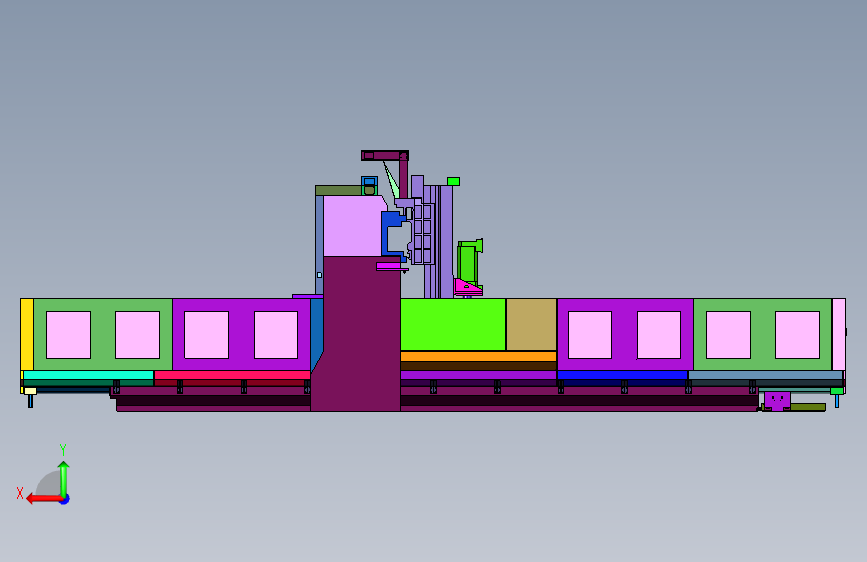This screenshot has height=562, width=867.
Task: Click the red X axis arrow of the triad
Action: (x=44, y=499)
